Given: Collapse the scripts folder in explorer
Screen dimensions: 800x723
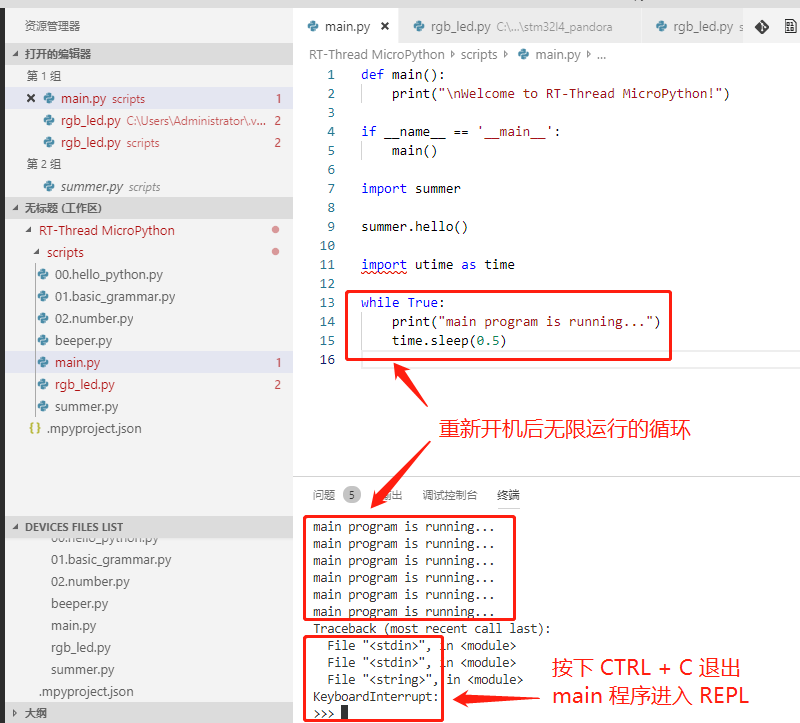Looking at the screenshot, I should 37,253.
